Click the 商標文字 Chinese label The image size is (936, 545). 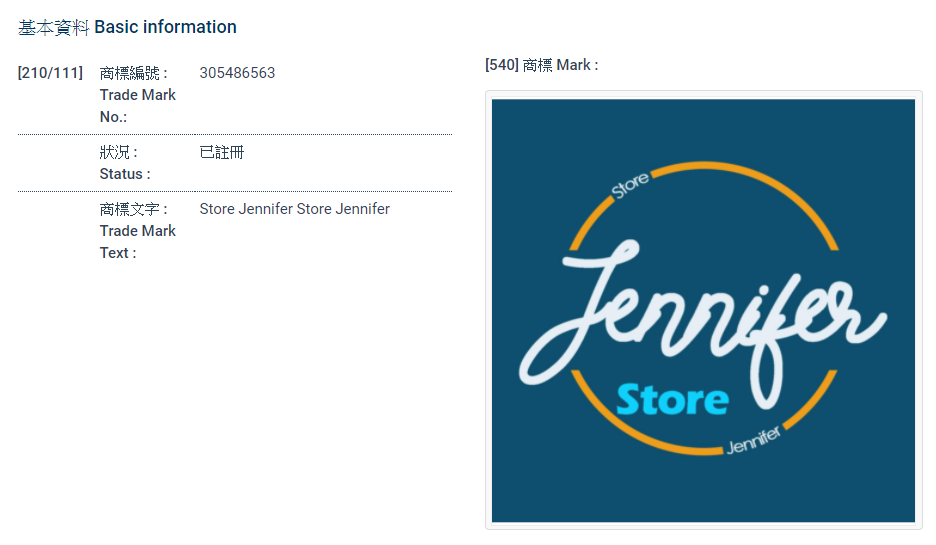coord(133,209)
